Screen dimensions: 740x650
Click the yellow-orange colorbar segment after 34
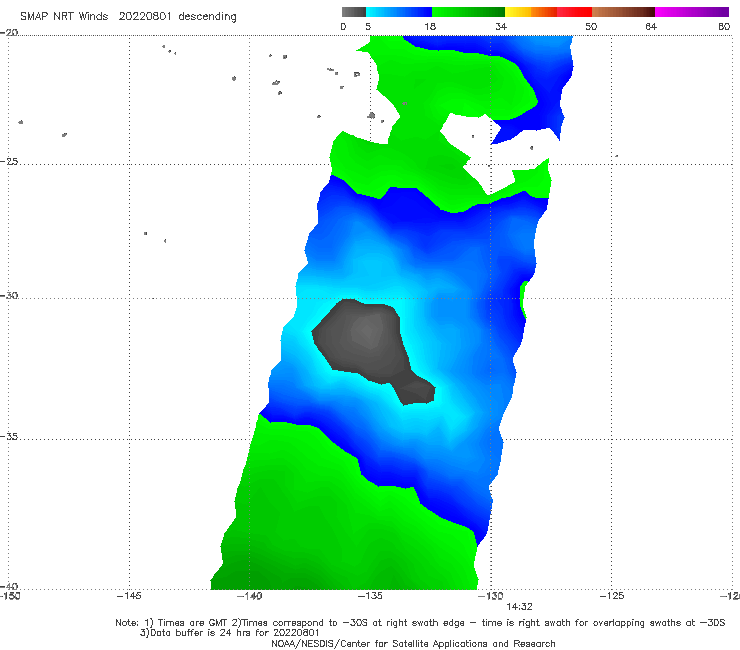pyautogui.click(x=531, y=12)
